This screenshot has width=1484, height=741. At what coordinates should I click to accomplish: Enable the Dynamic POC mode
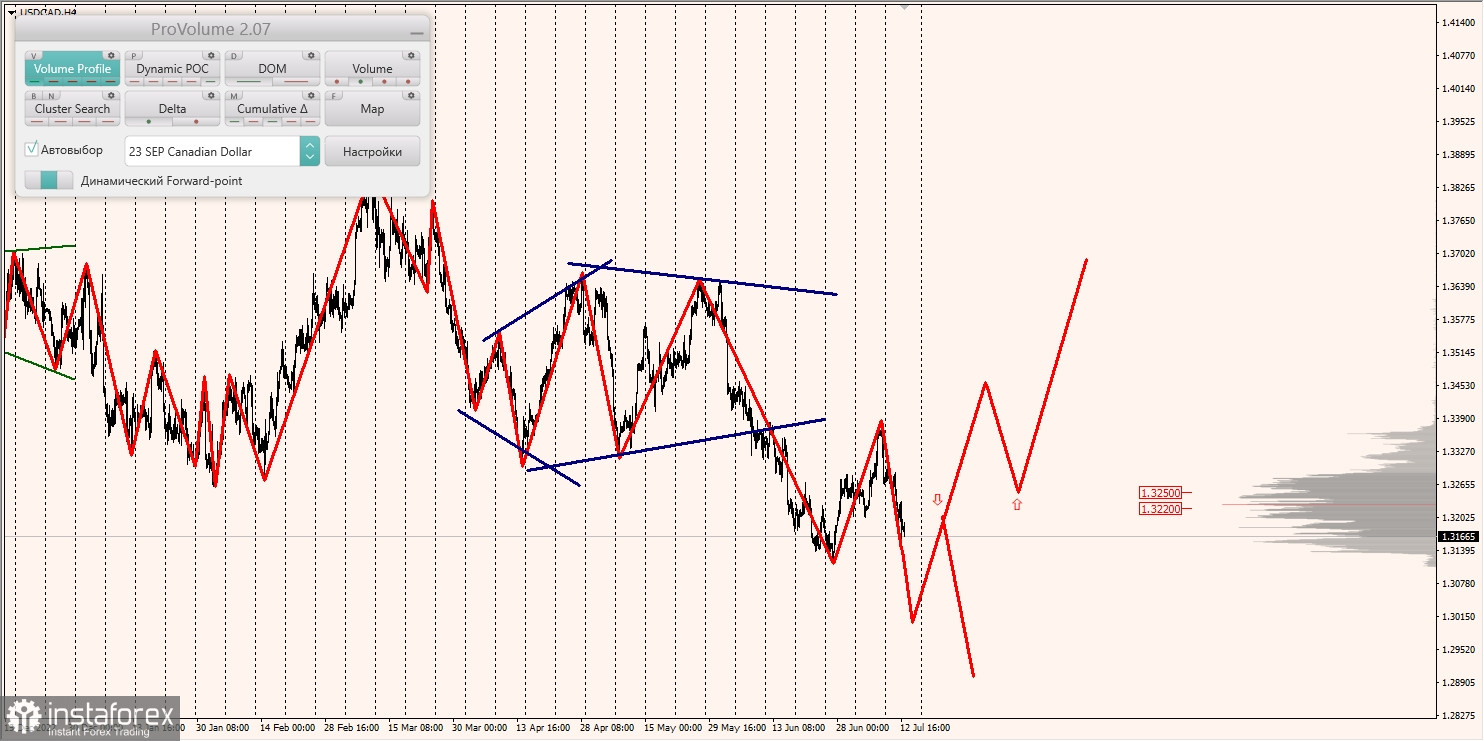pyautogui.click(x=172, y=69)
